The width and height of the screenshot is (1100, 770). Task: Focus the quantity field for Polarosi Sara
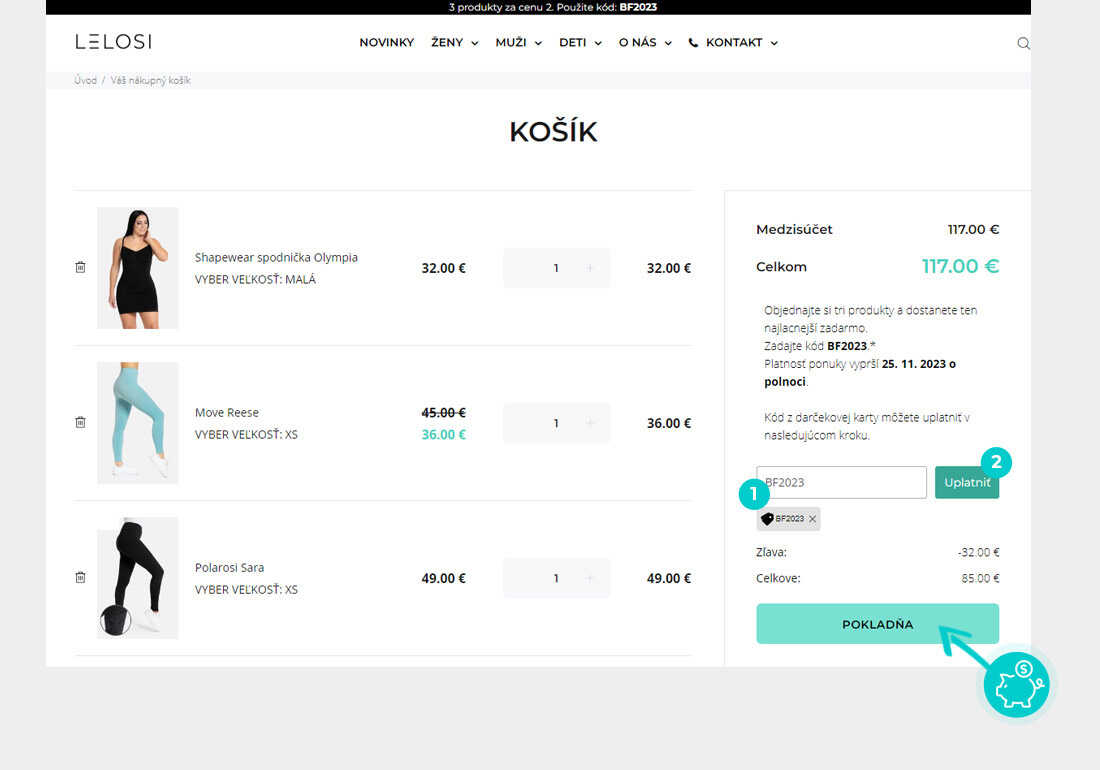click(x=556, y=578)
